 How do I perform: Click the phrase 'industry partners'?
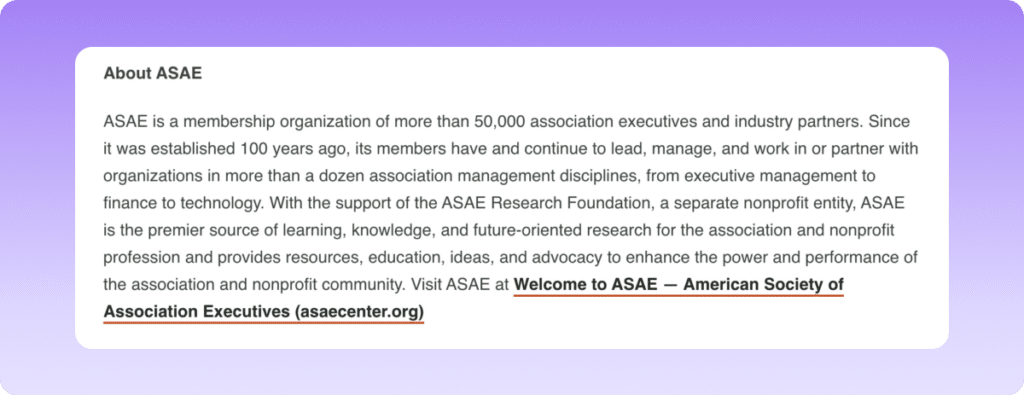(x=799, y=122)
